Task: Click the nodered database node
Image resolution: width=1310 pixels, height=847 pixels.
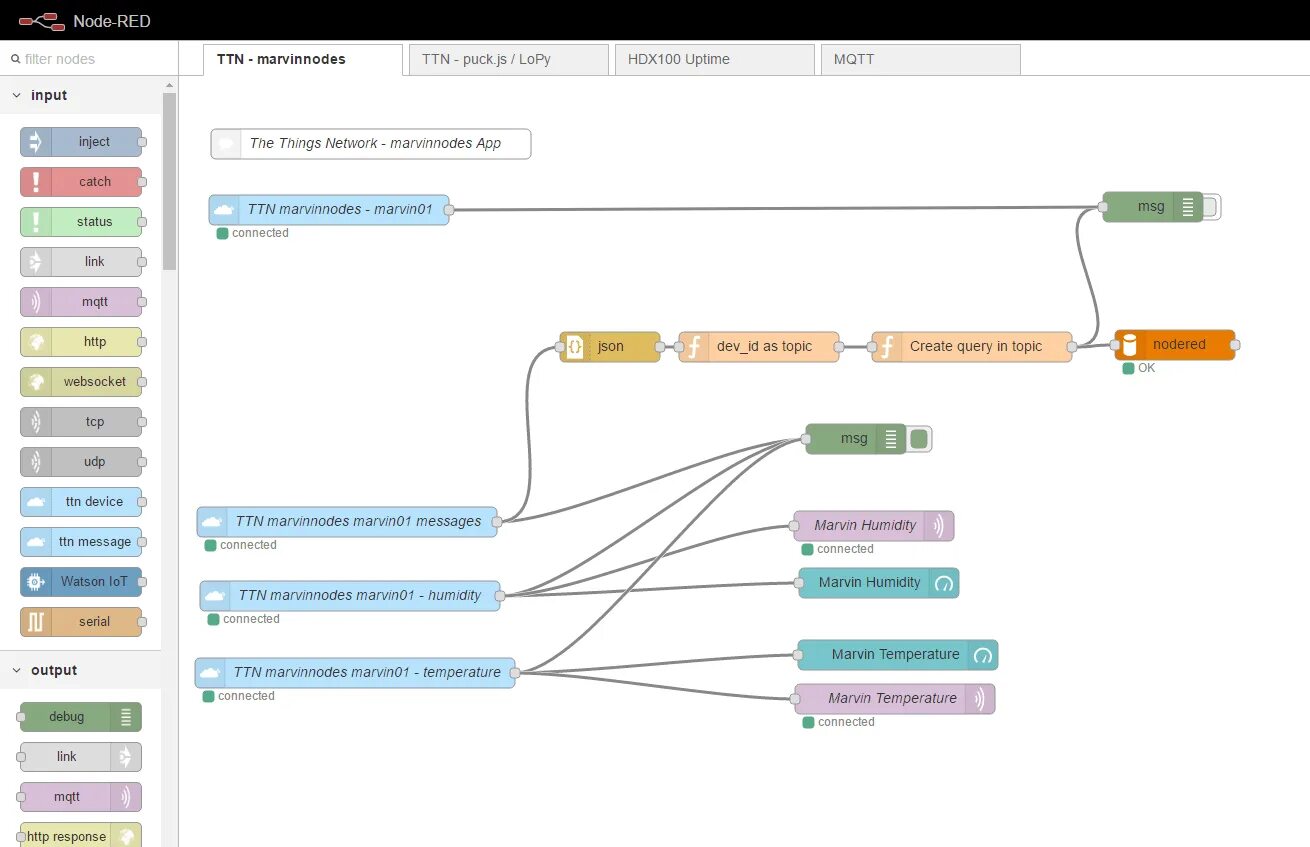Action: click(x=1175, y=345)
